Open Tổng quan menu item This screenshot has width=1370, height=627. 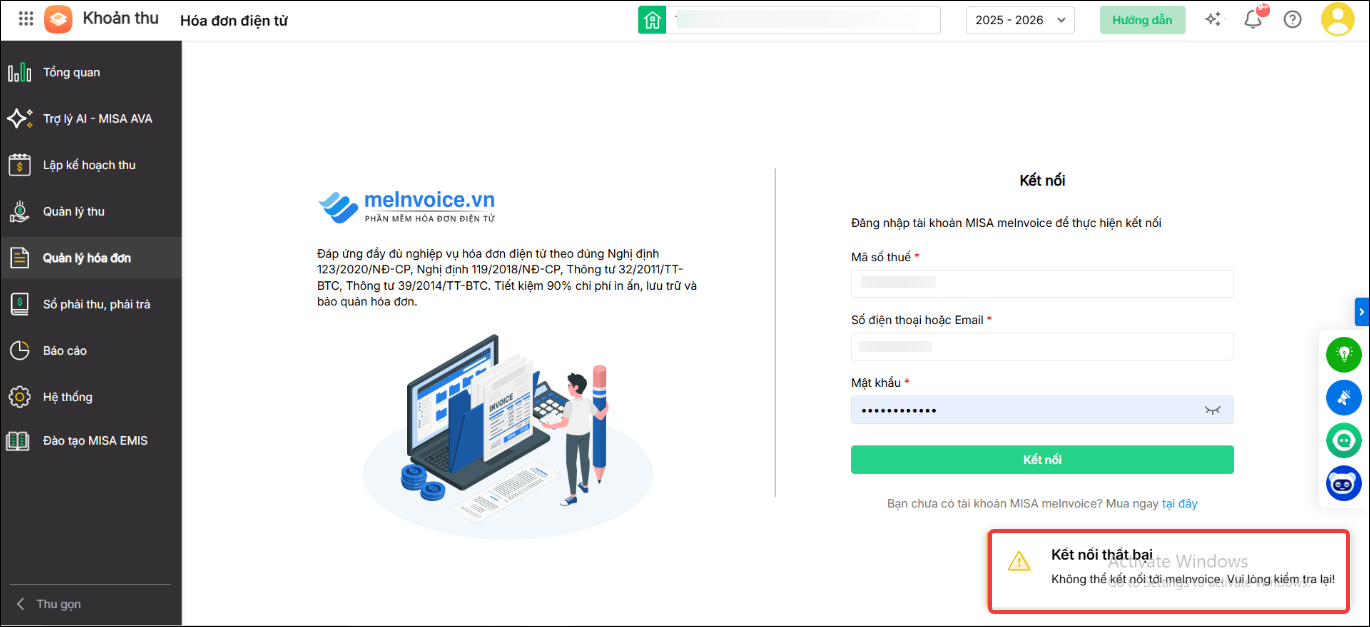(91, 72)
